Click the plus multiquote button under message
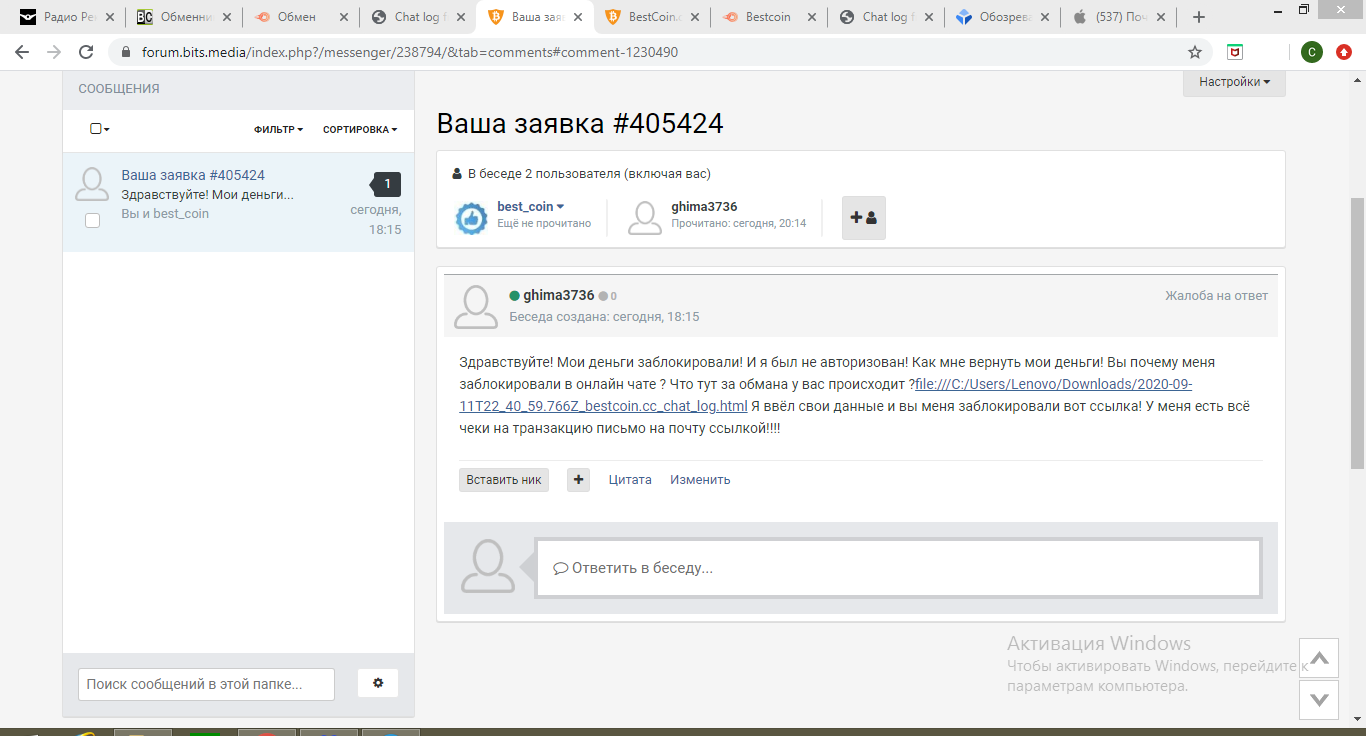The width and height of the screenshot is (1366, 736). 578,480
